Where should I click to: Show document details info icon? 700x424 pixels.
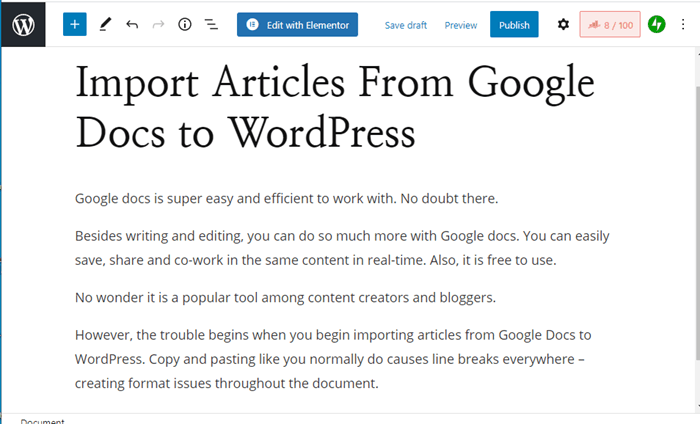point(185,24)
